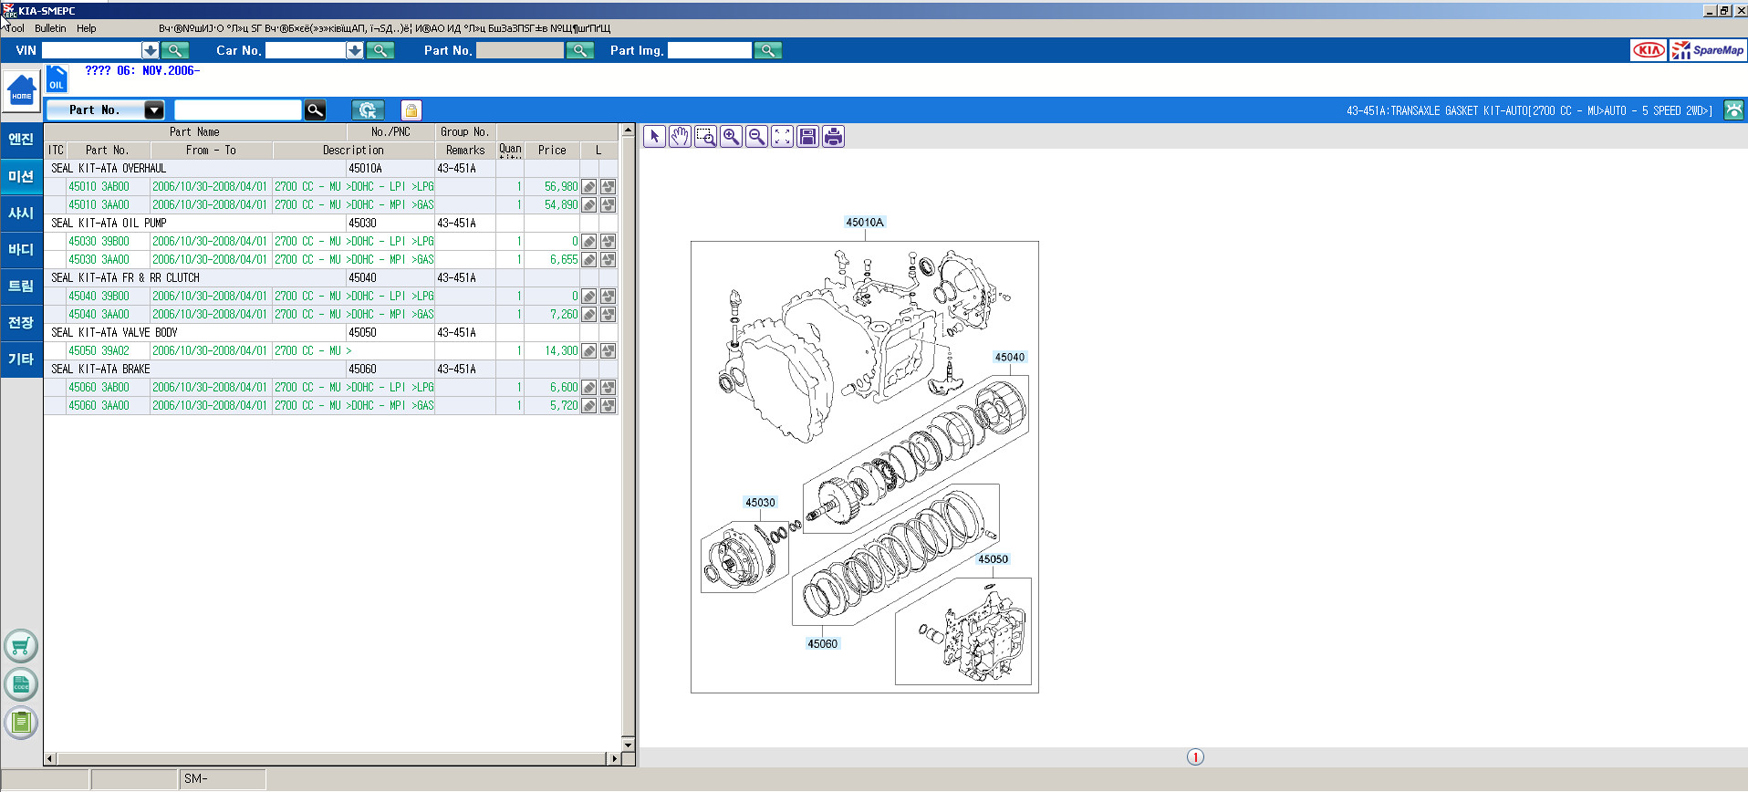The height and width of the screenshot is (792, 1748).
Task: Activate the hand pan tool
Action: click(x=680, y=137)
